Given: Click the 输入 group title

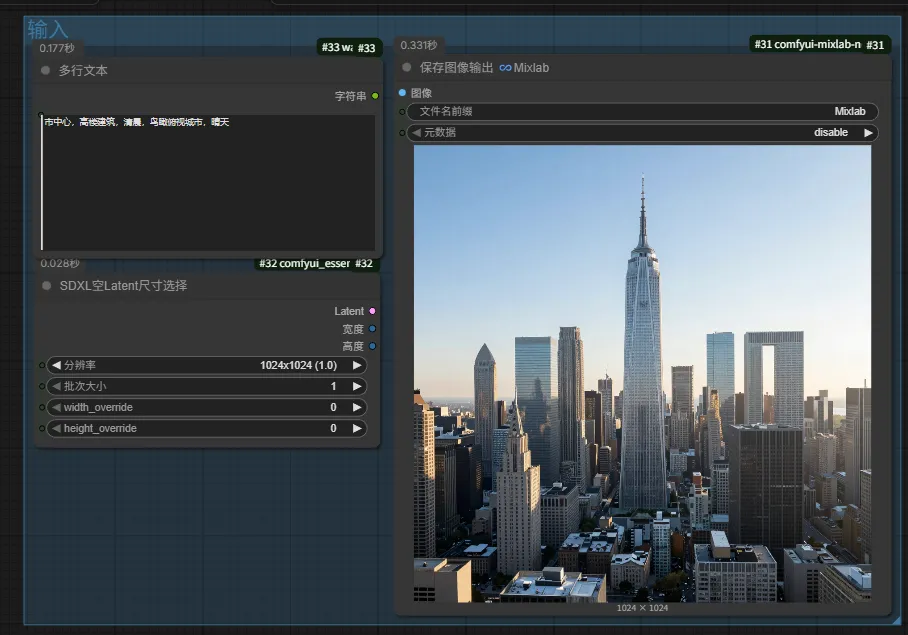Looking at the screenshot, I should [47, 29].
